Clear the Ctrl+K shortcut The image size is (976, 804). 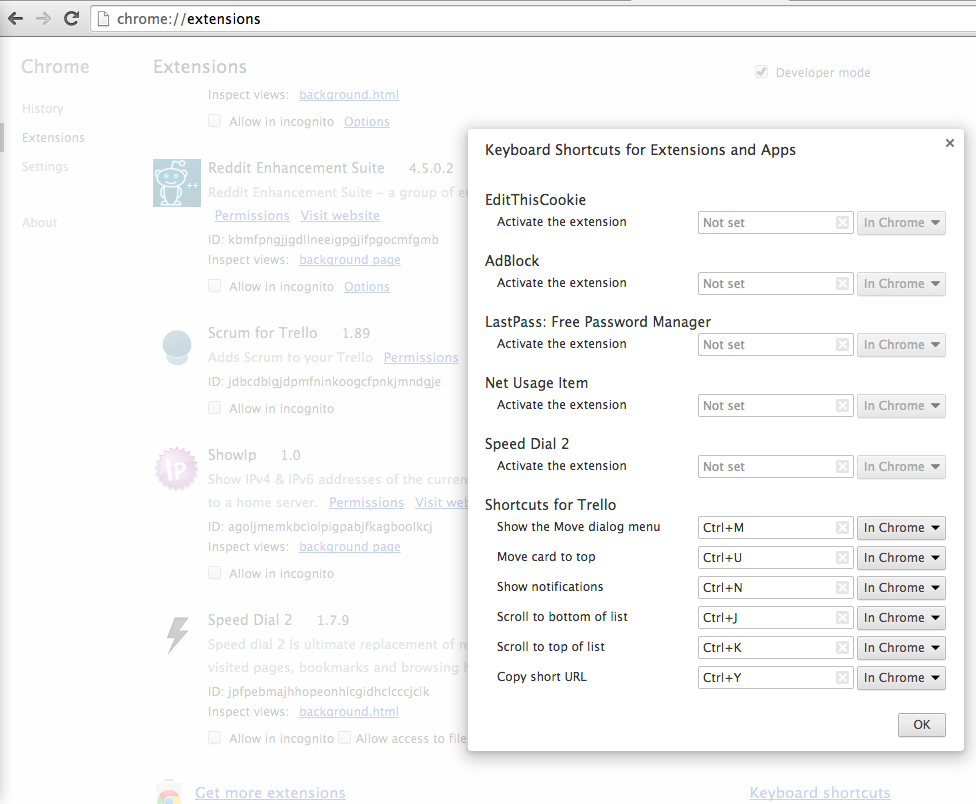tap(842, 648)
